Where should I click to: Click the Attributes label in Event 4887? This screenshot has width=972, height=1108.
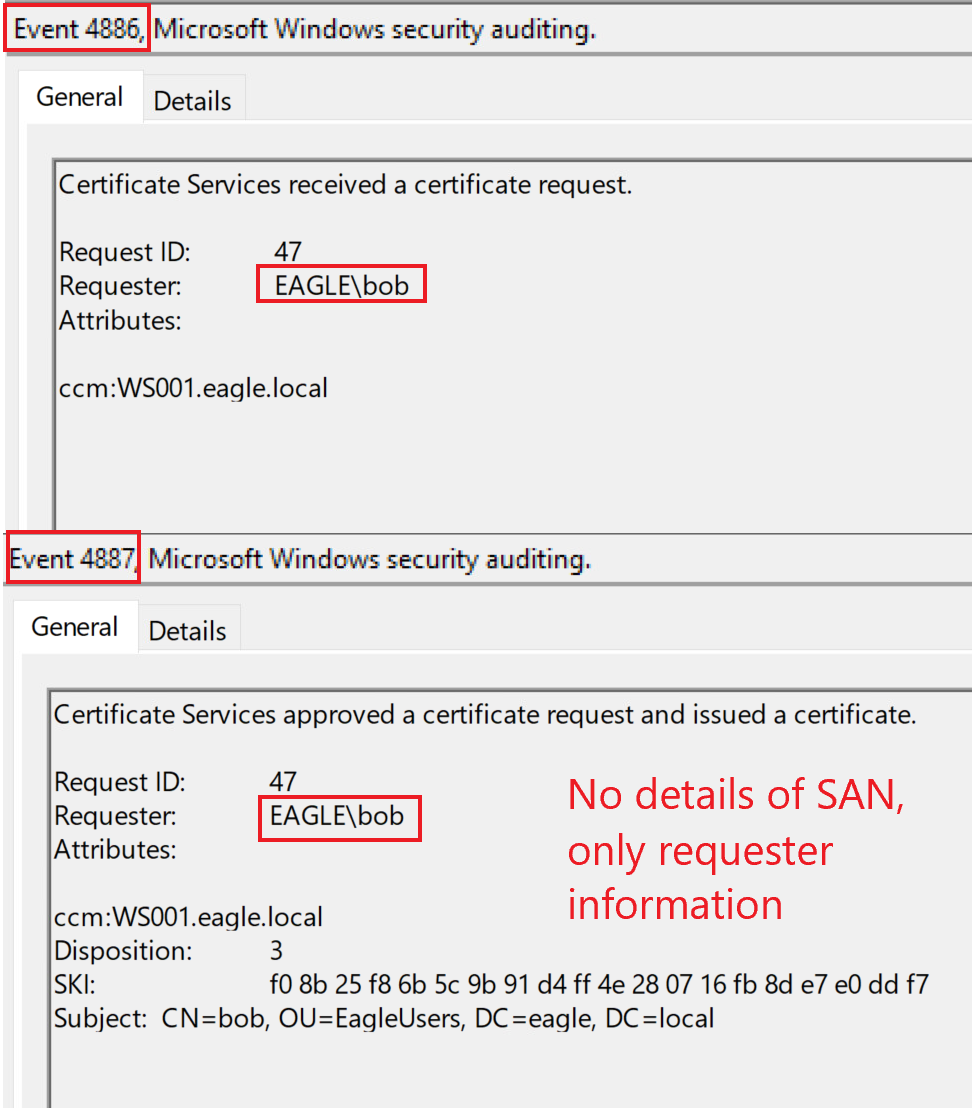pyautogui.click(x=115, y=850)
